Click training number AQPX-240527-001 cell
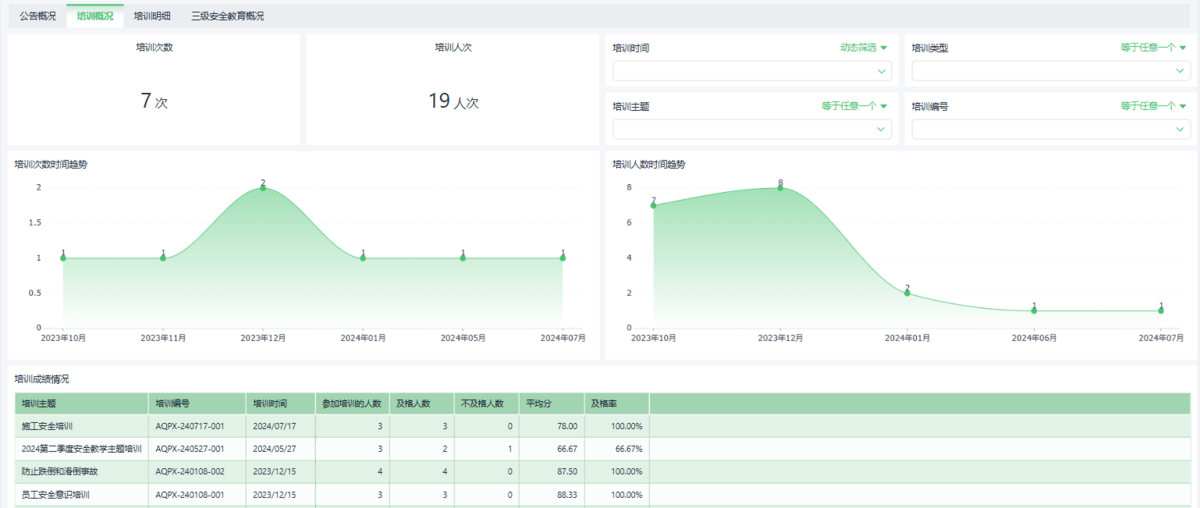The height and width of the screenshot is (508, 1200). pos(190,449)
